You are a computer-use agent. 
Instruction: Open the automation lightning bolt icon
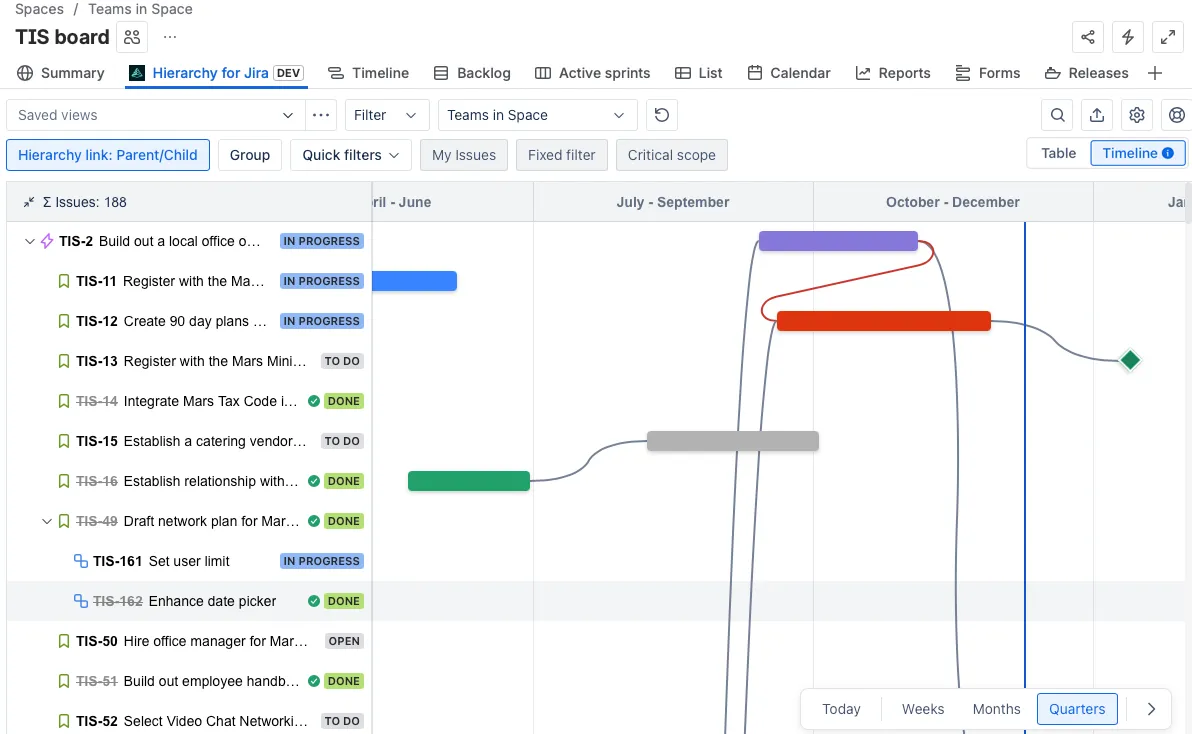click(x=1128, y=36)
